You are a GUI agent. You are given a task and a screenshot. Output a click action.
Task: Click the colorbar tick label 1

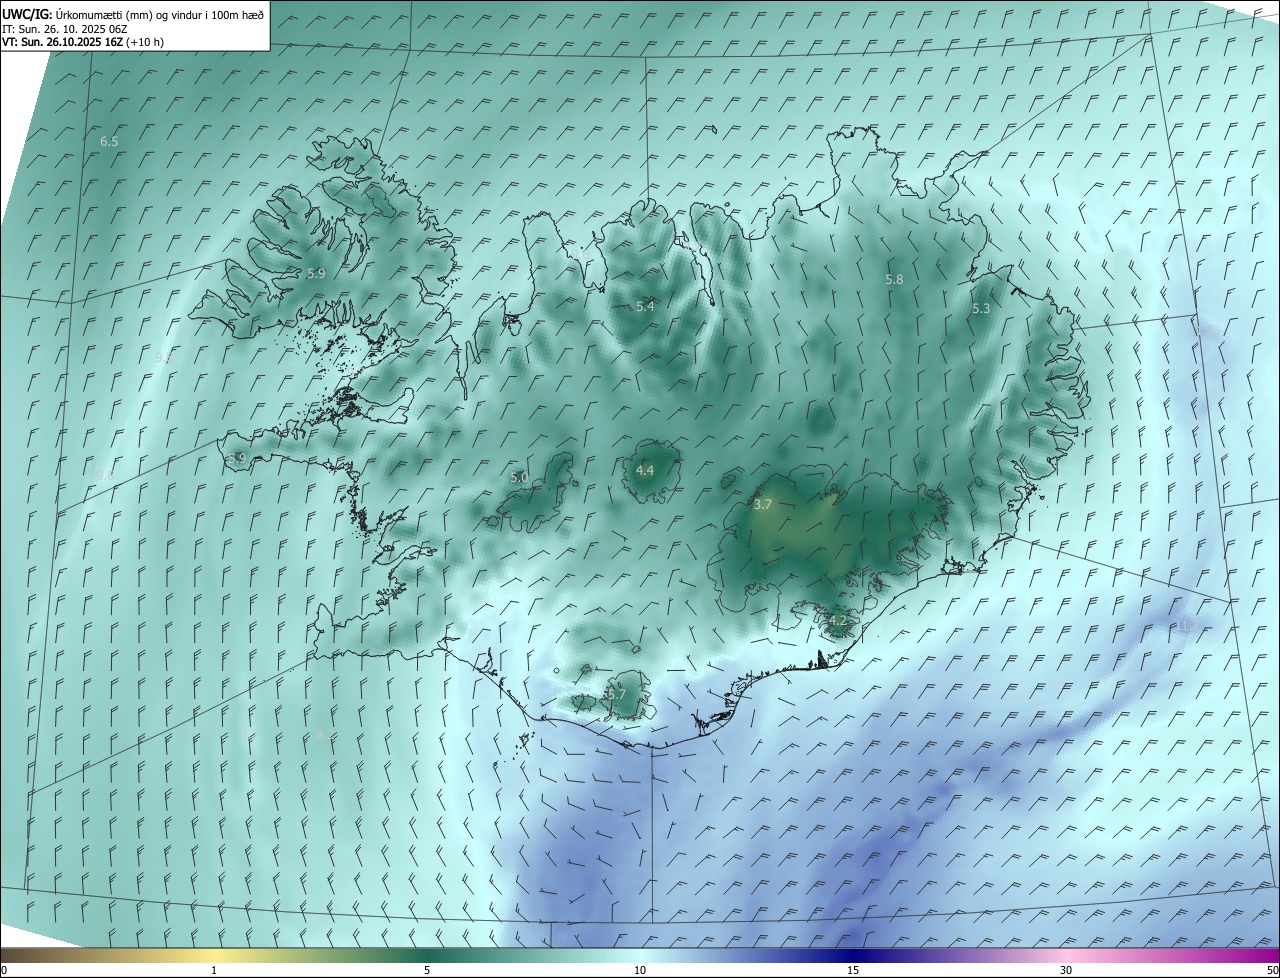[x=214, y=970]
